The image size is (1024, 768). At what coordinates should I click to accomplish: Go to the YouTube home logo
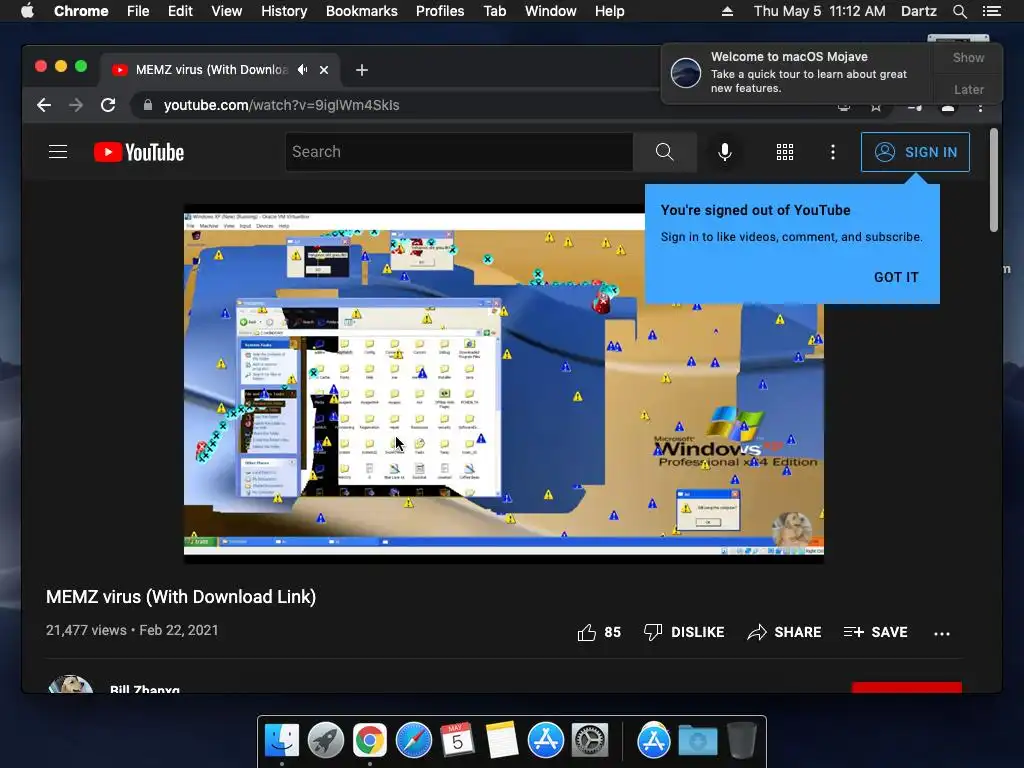point(139,152)
